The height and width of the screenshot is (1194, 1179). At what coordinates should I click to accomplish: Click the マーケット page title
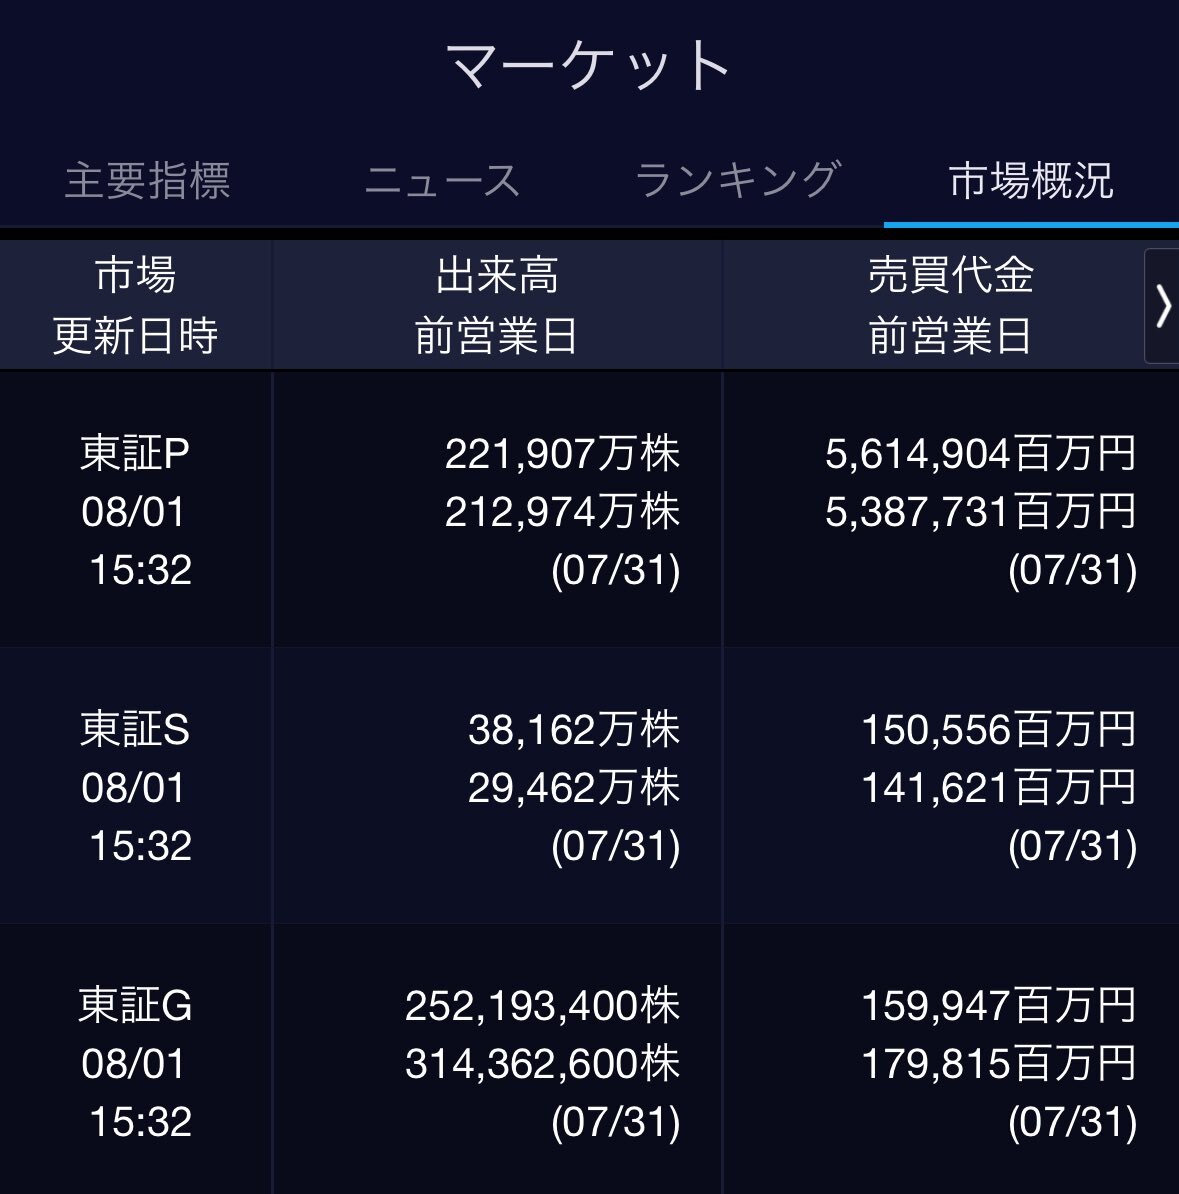point(589,66)
